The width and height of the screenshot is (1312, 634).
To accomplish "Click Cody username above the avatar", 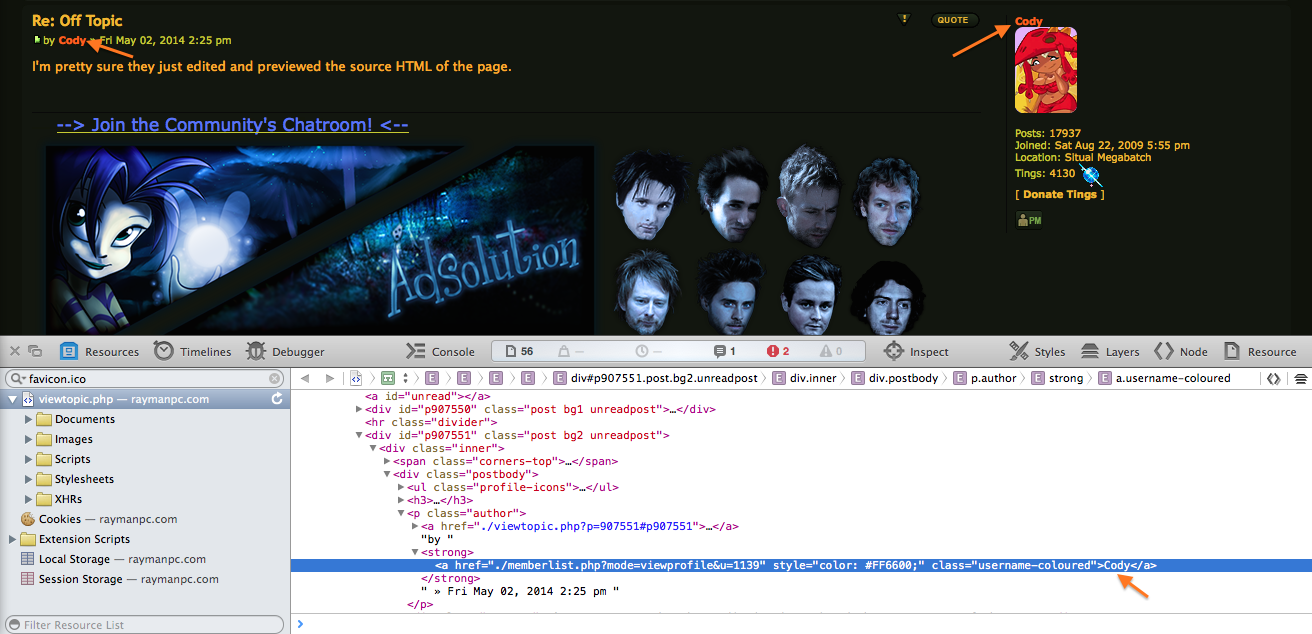I will (1028, 21).
